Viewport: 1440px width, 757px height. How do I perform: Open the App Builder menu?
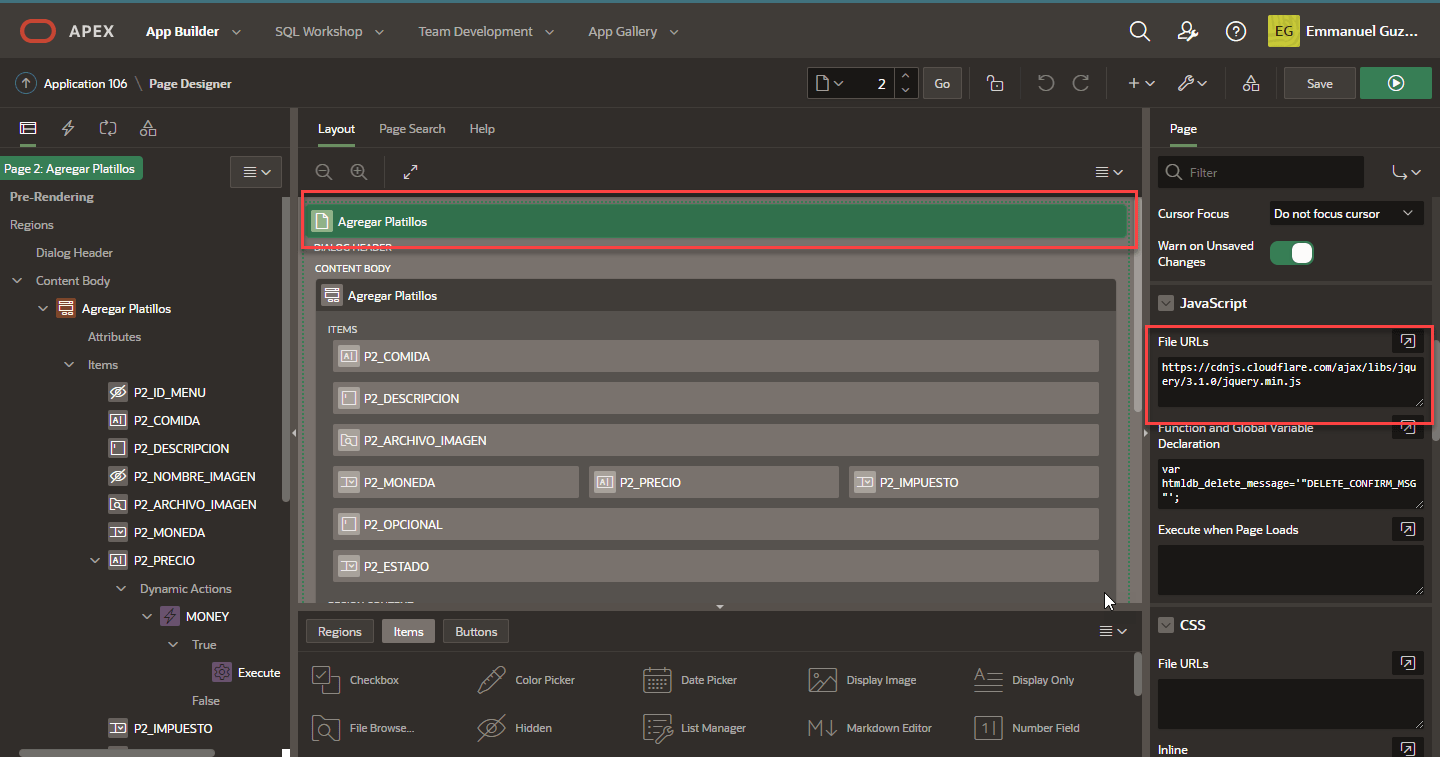pos(193,31)
